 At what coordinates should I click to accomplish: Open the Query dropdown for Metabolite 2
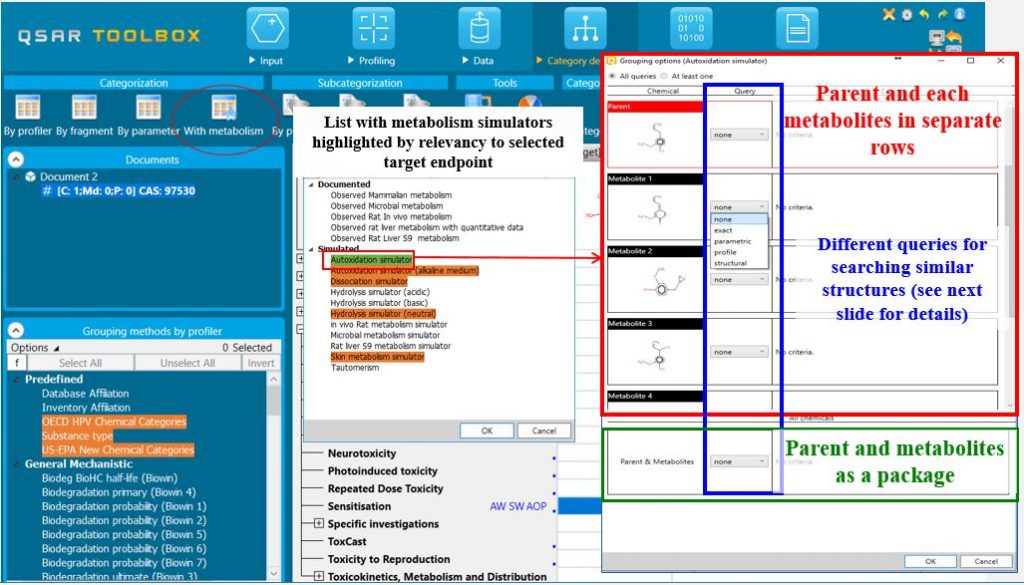(x=738, y=279)
